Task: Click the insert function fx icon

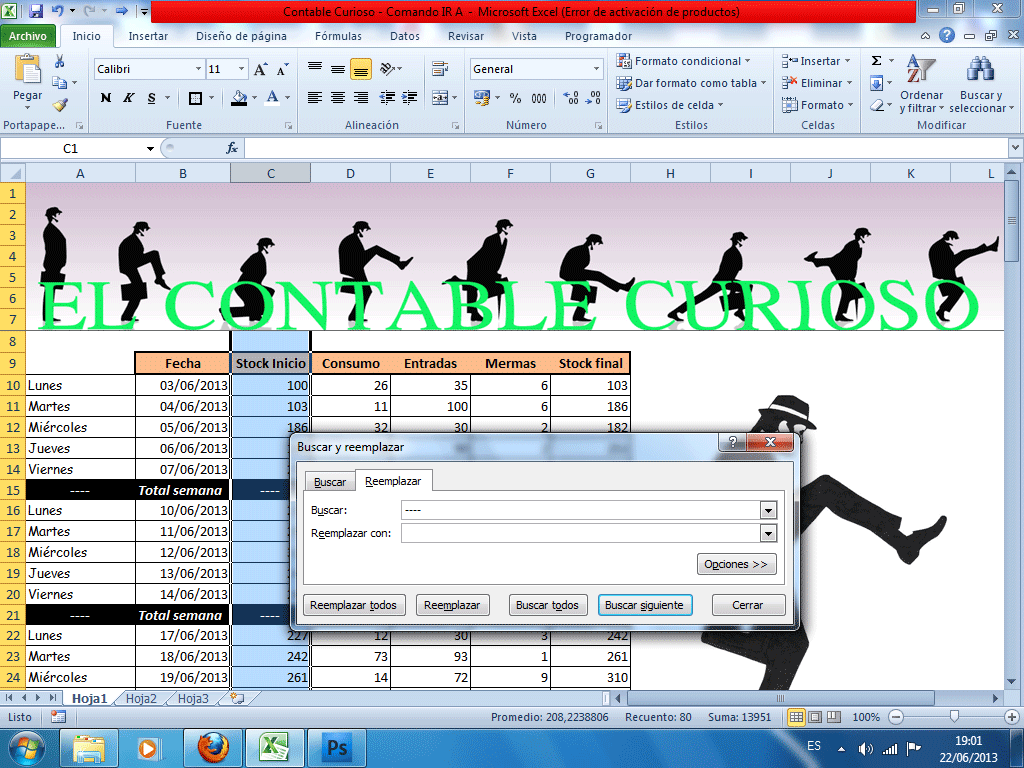Action: [x=232, y=148]
